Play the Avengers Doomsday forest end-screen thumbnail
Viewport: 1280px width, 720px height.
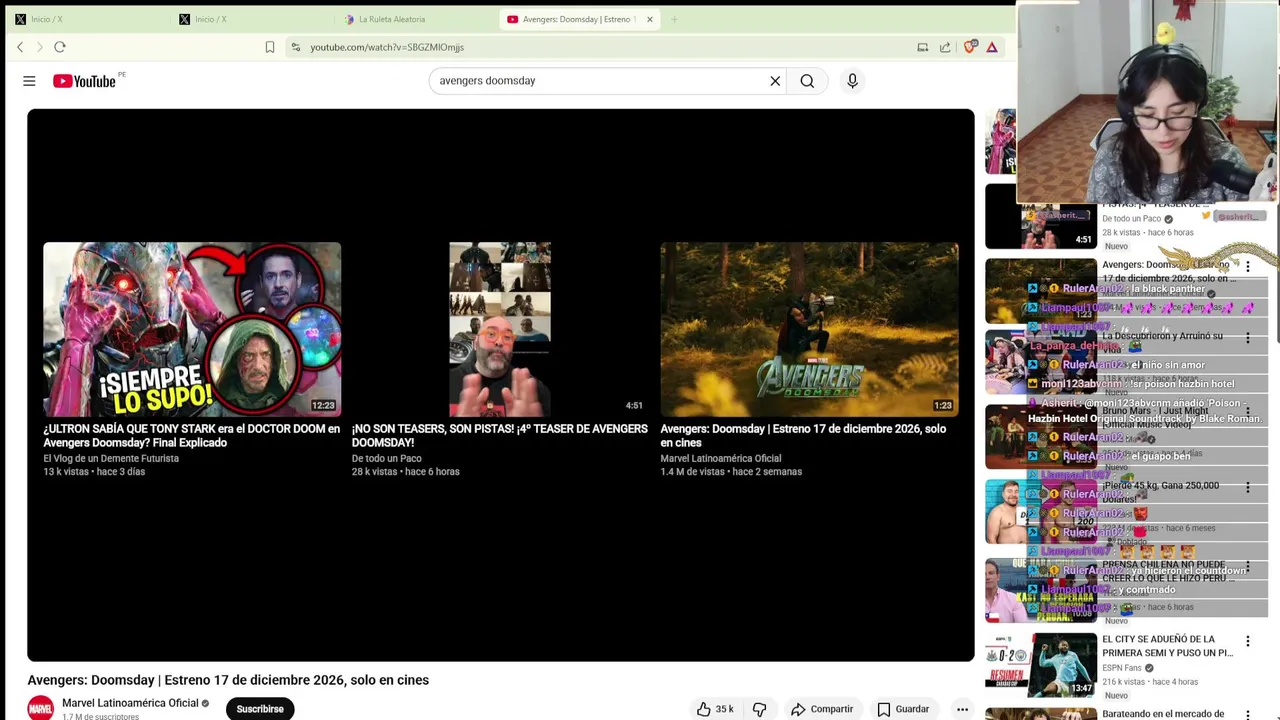(x=809, y=329)
